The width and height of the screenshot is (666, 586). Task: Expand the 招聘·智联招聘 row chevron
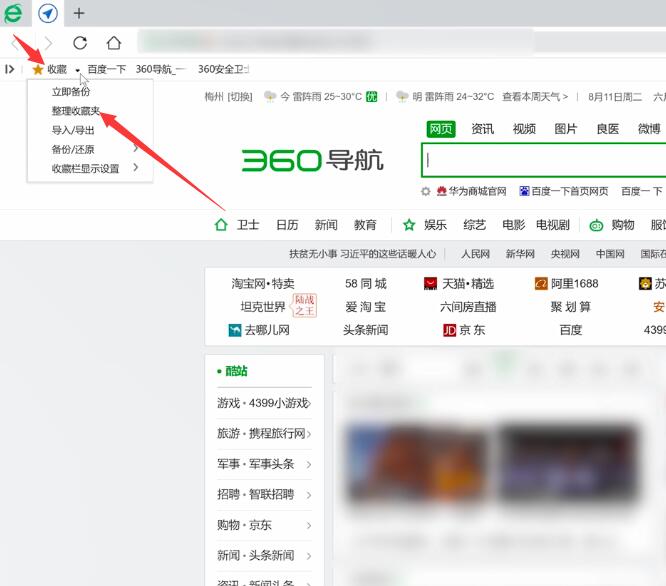309,495
